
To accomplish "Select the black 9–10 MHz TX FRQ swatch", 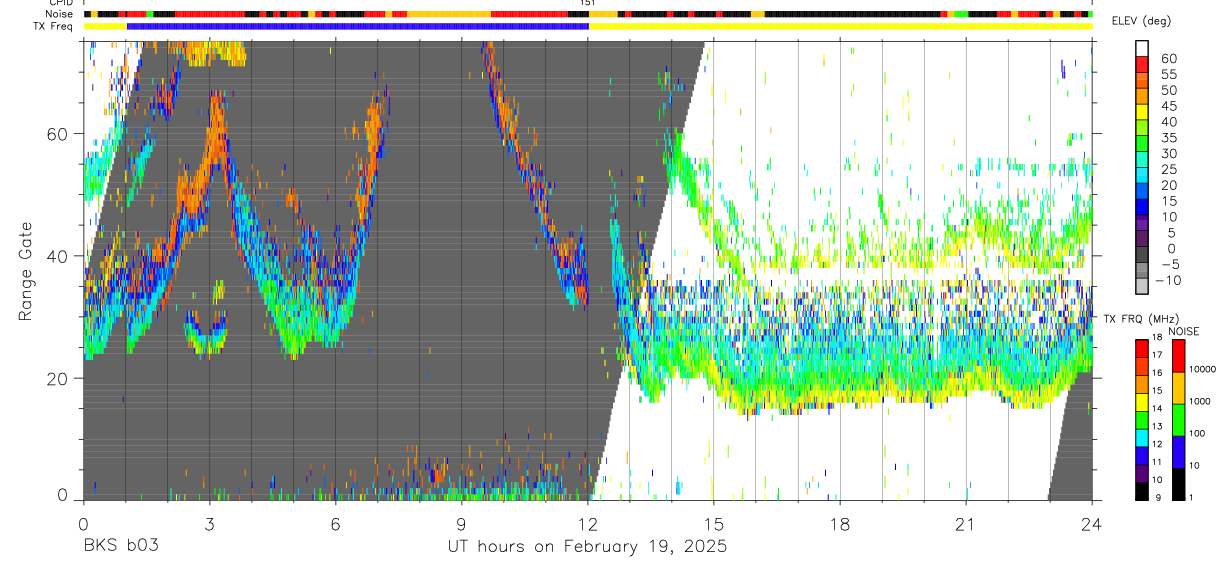I will 1142,490.
